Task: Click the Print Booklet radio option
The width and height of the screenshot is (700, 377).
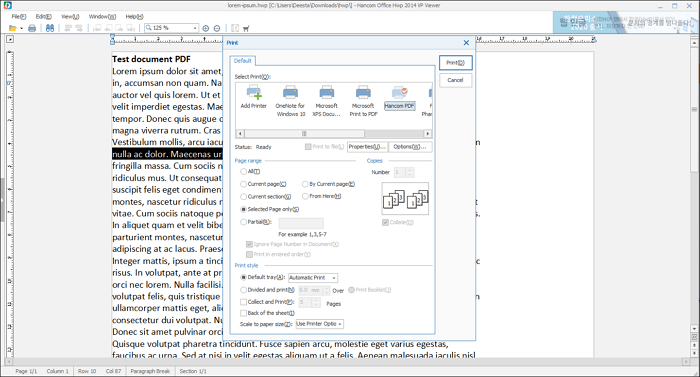Action: pos(351,290)
